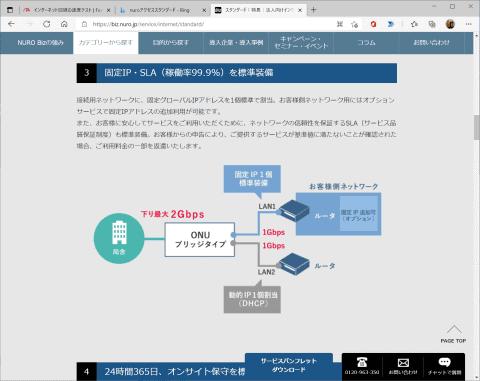Click the 局舎 building circle in diagram
Image resolution: width=480 pixels, height=381 pixels.
pyautogui.click(x=119, y=238)
